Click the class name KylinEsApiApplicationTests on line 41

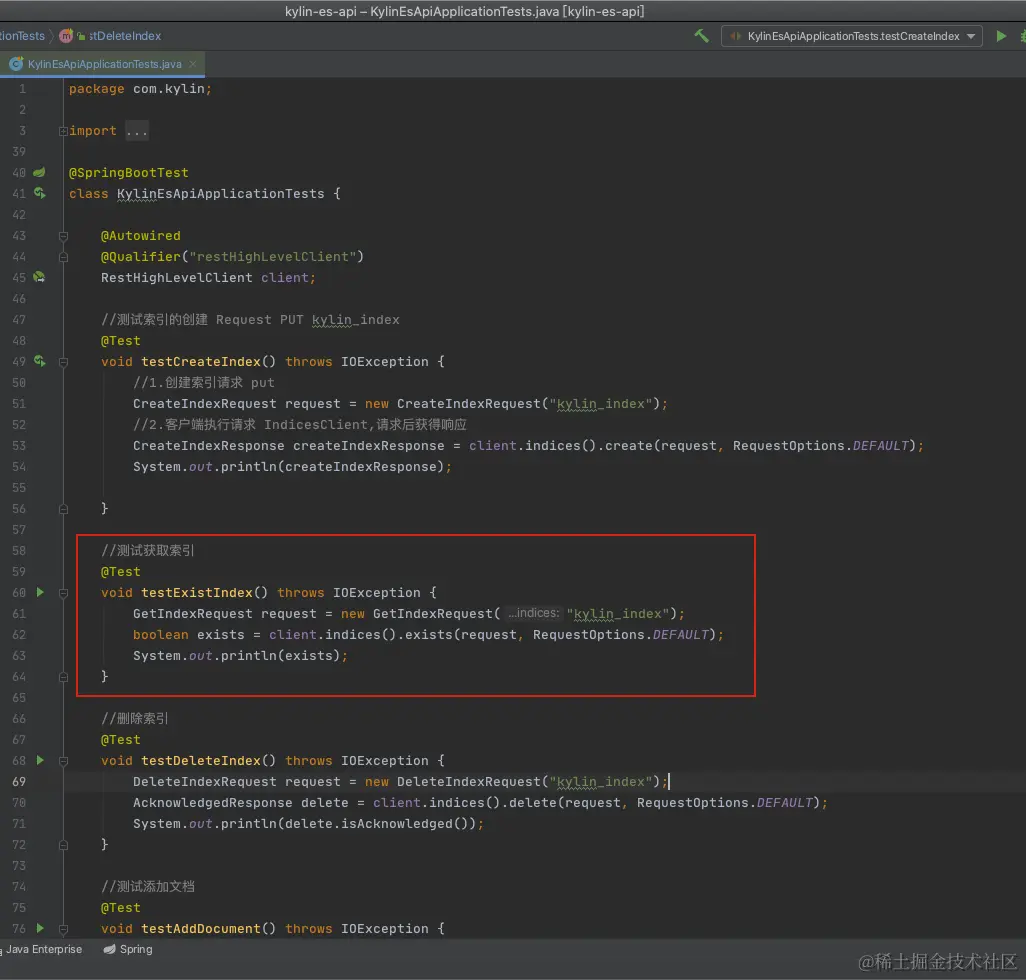(221, 194)
